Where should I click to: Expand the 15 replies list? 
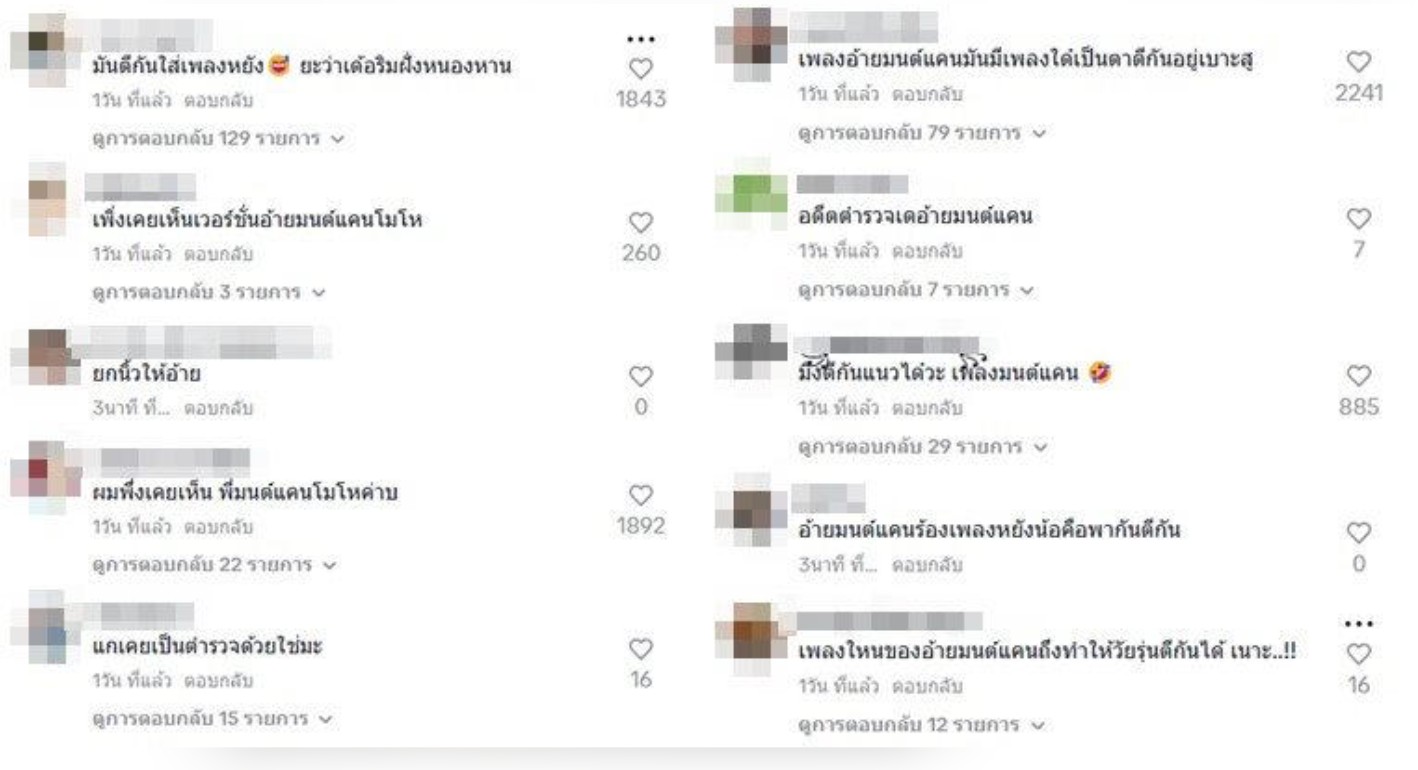point(213,718)
